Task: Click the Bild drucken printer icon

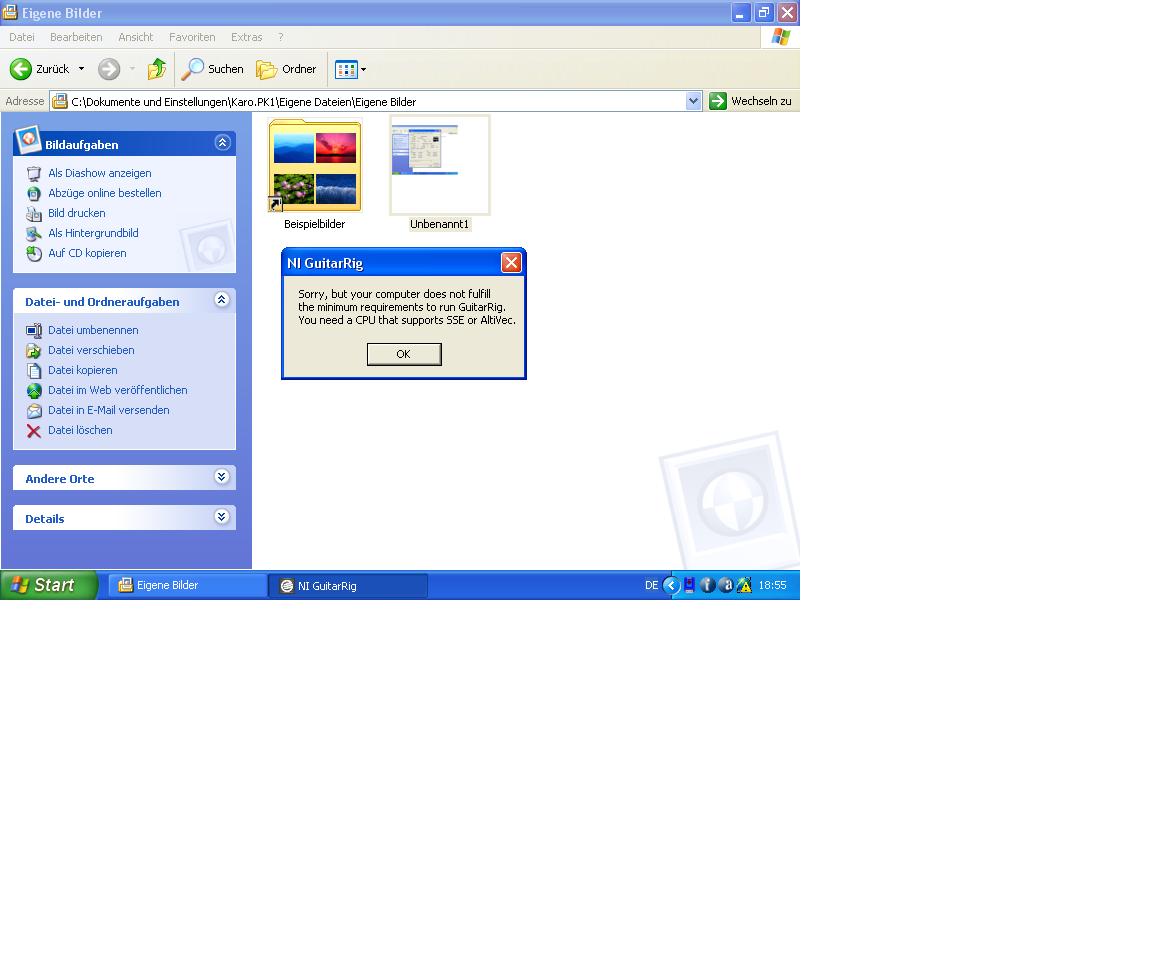Action: 34,214
